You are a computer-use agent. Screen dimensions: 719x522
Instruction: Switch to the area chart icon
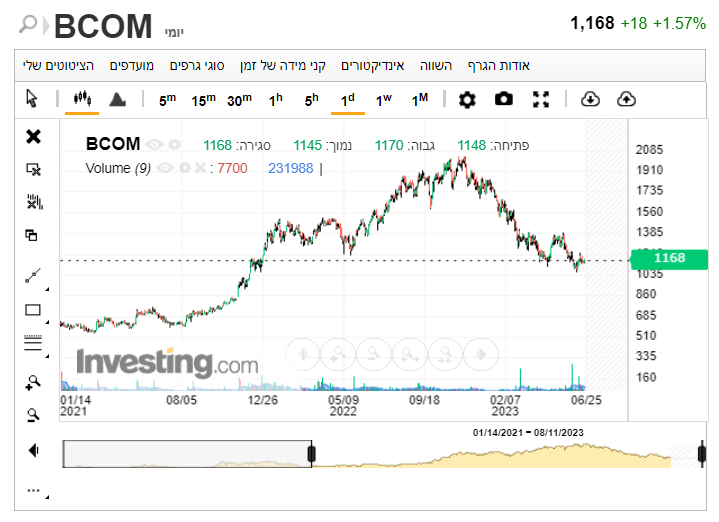[x=117, y=99]
